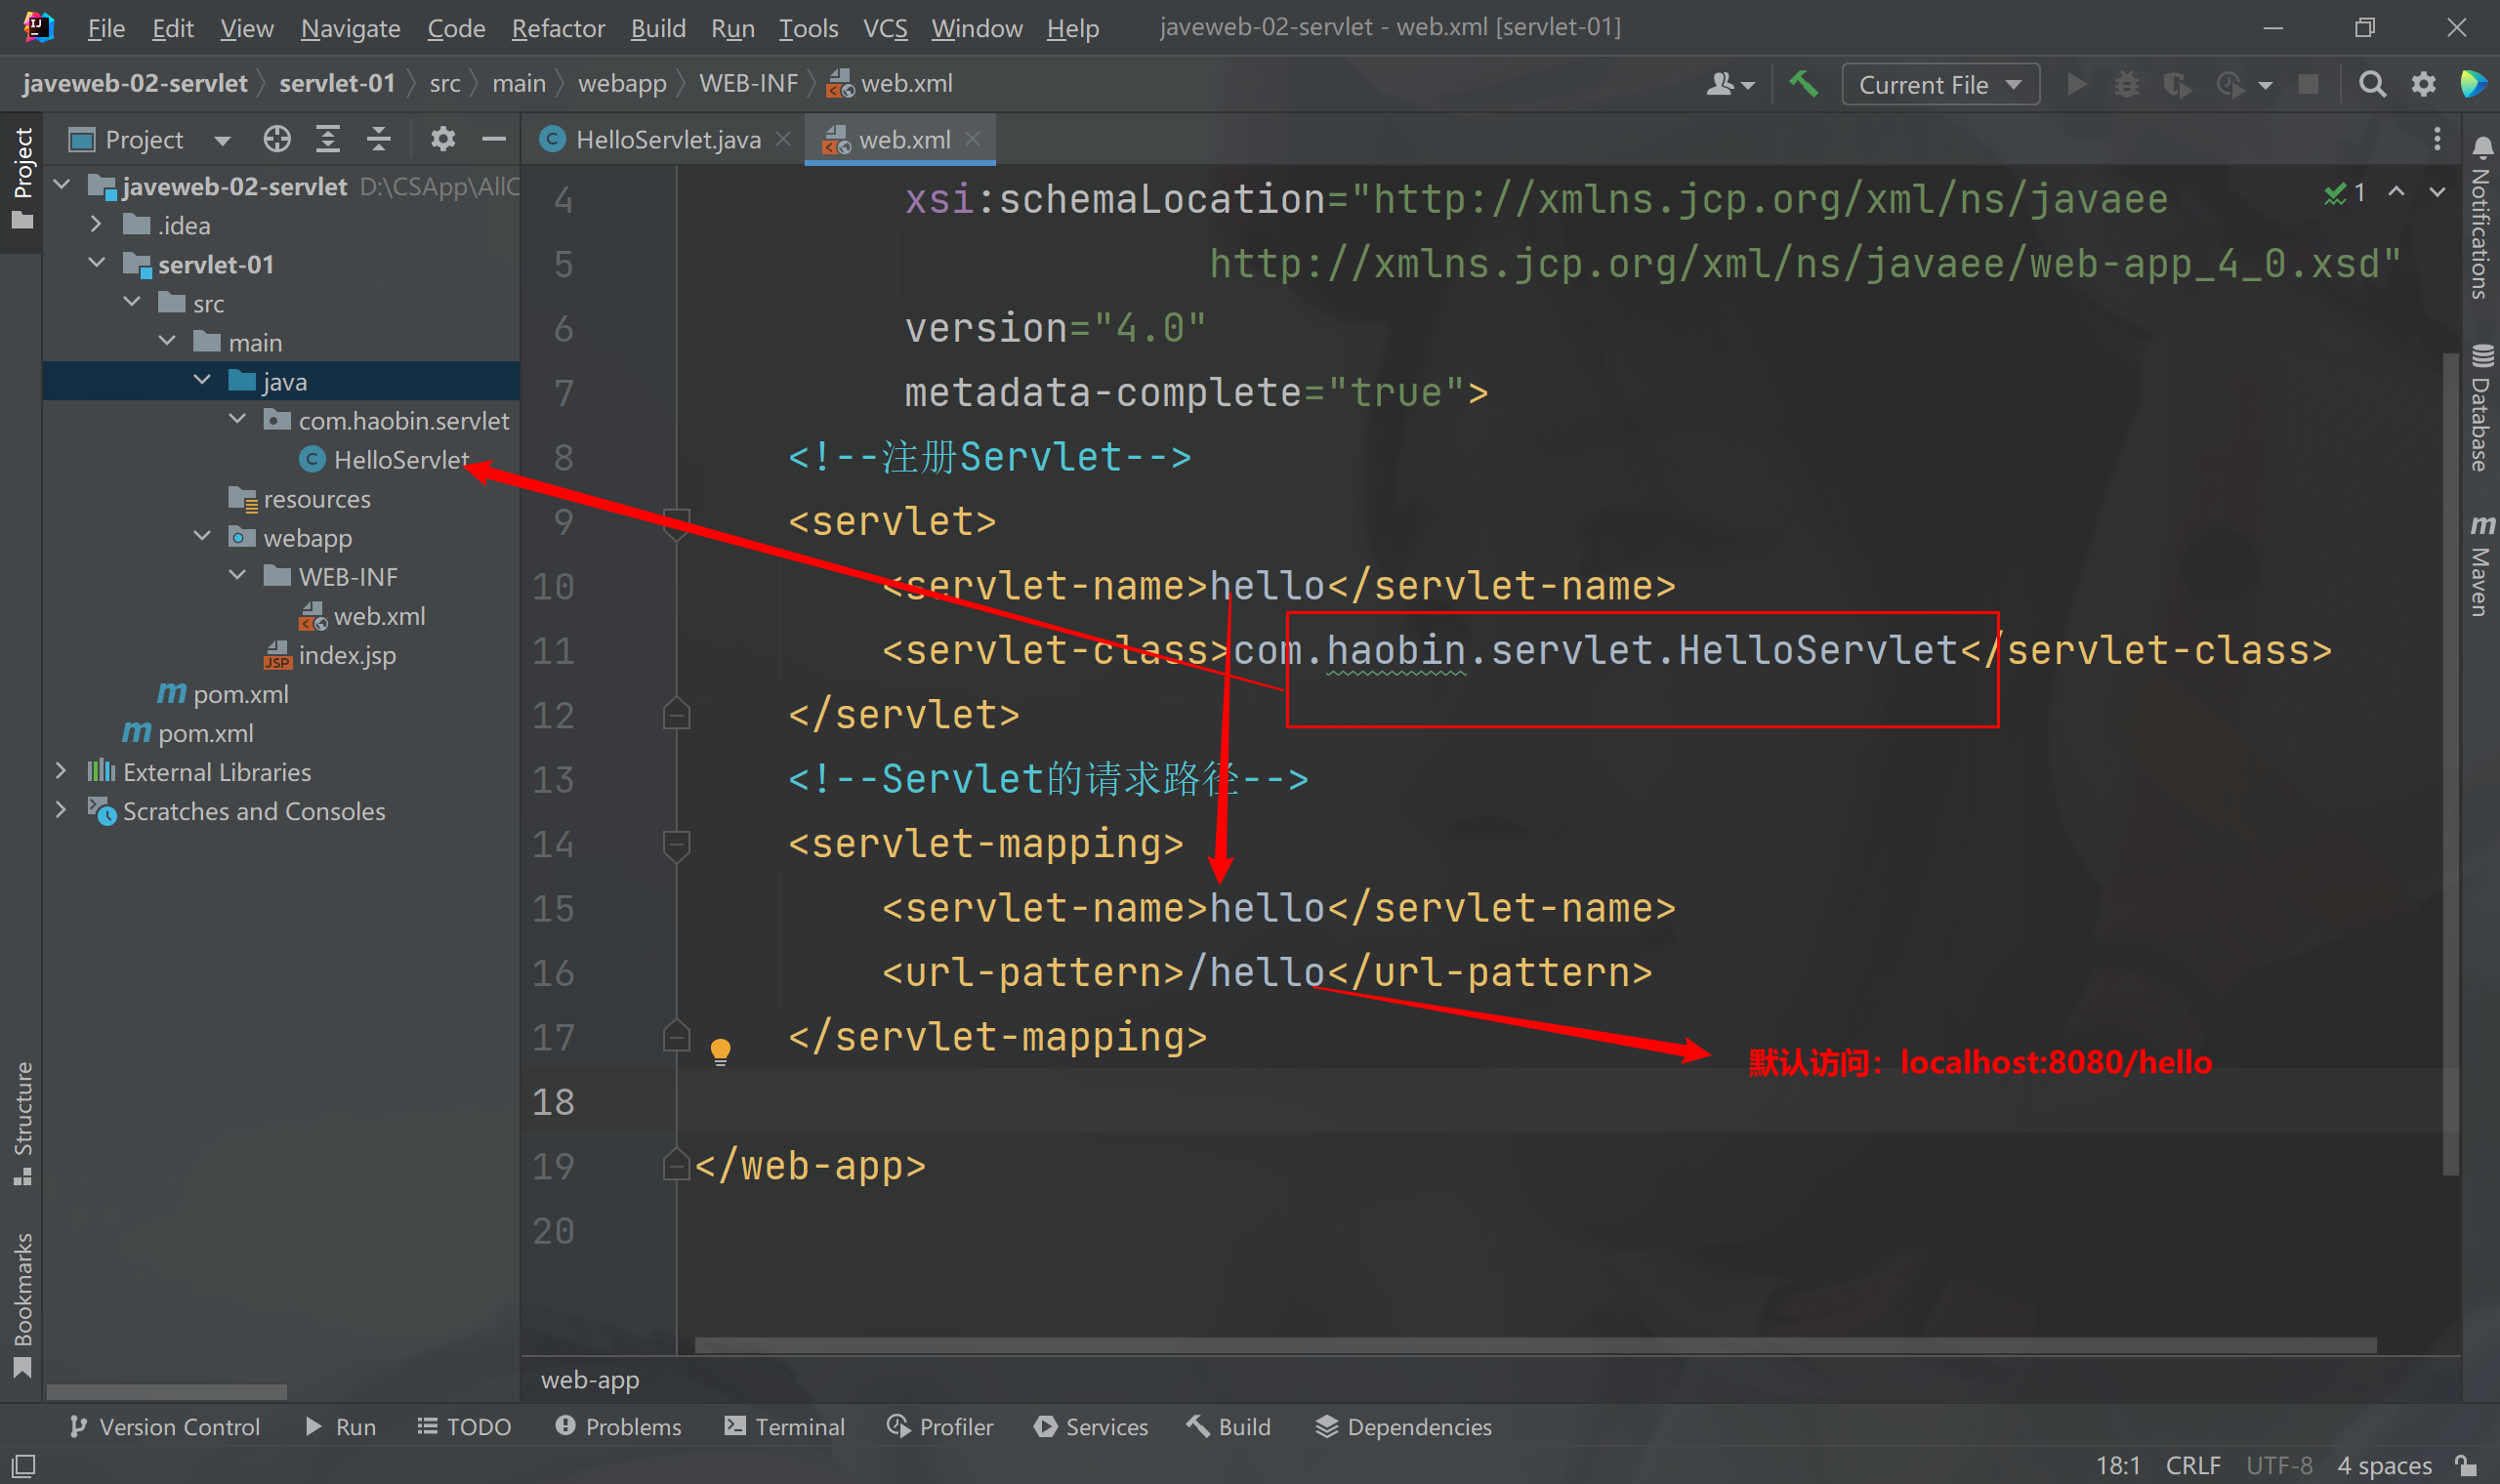This screenshot has height=1484, width=2500.
Task: Close the web.xml editor tab
Action: click(x=972, y=139)
